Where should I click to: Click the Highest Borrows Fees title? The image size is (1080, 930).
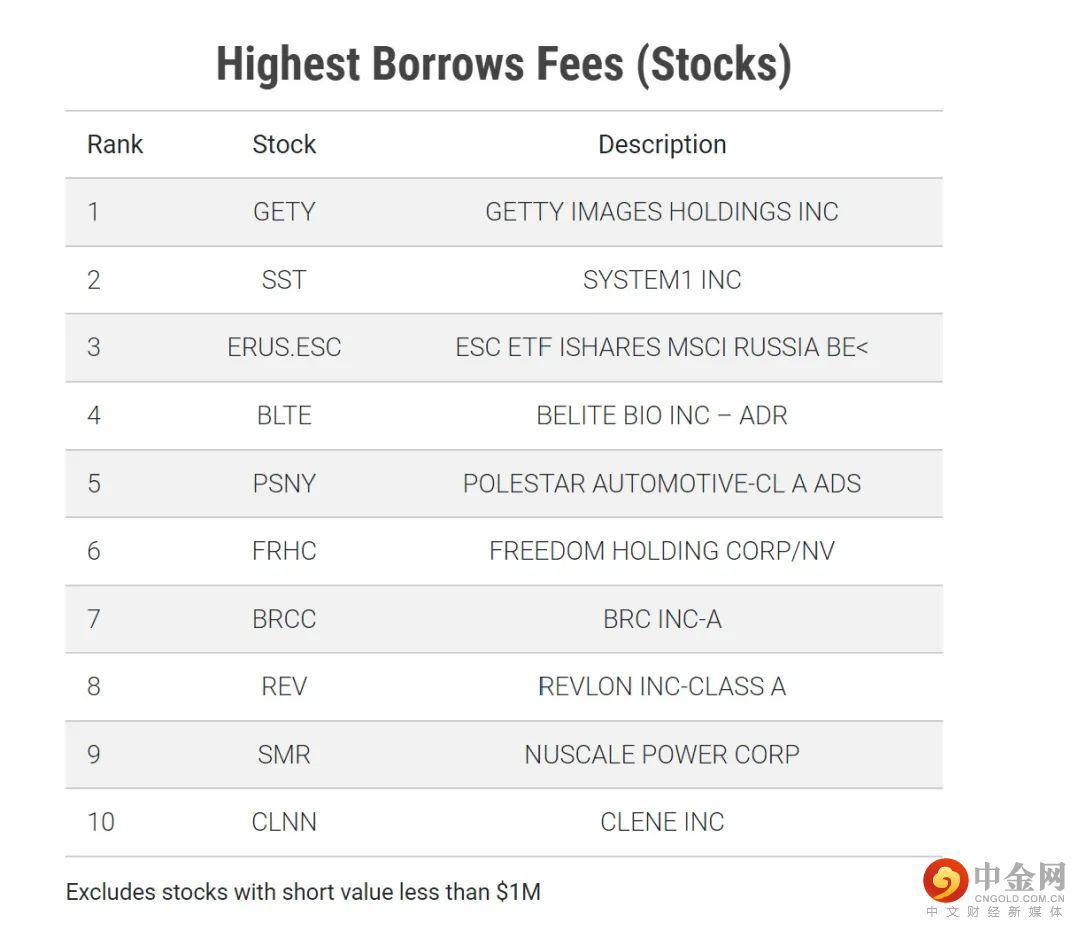click(x=504, y=64)
